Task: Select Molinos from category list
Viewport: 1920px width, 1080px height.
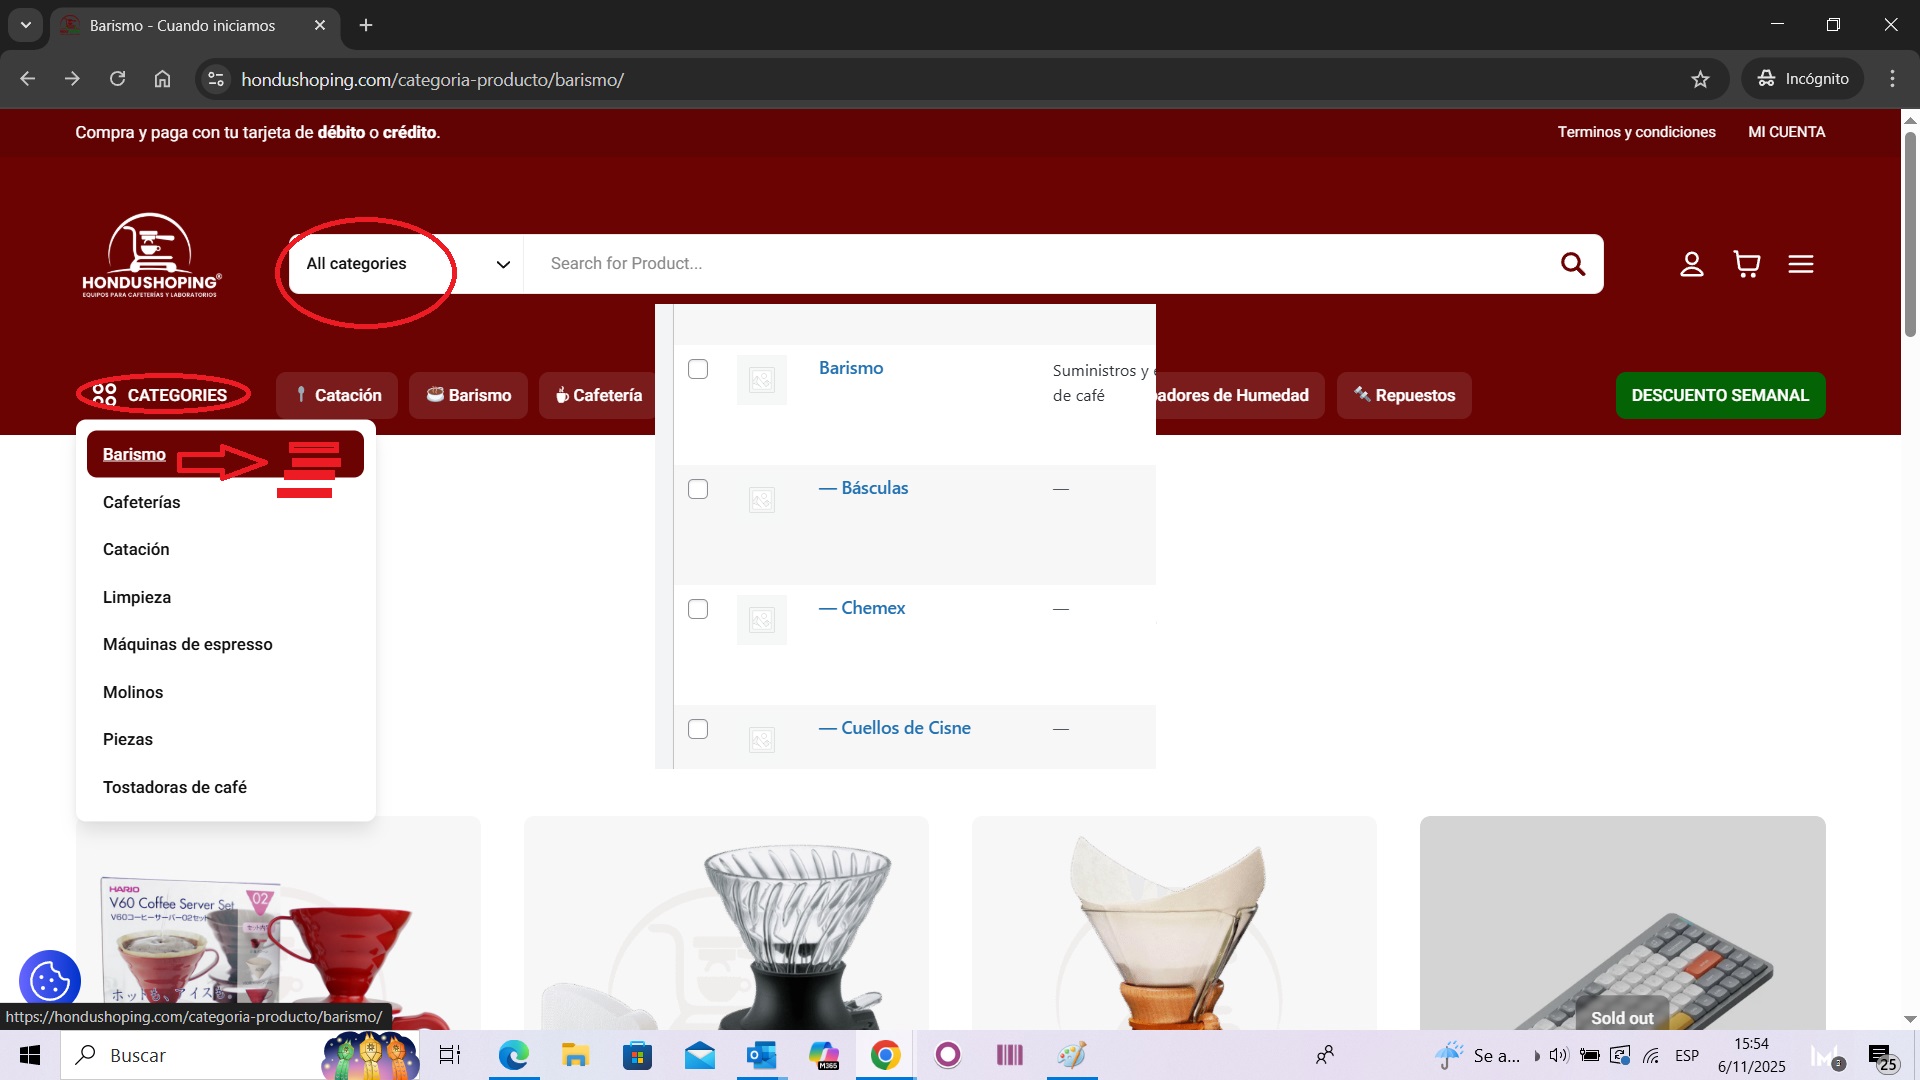Action: [133, 692]
